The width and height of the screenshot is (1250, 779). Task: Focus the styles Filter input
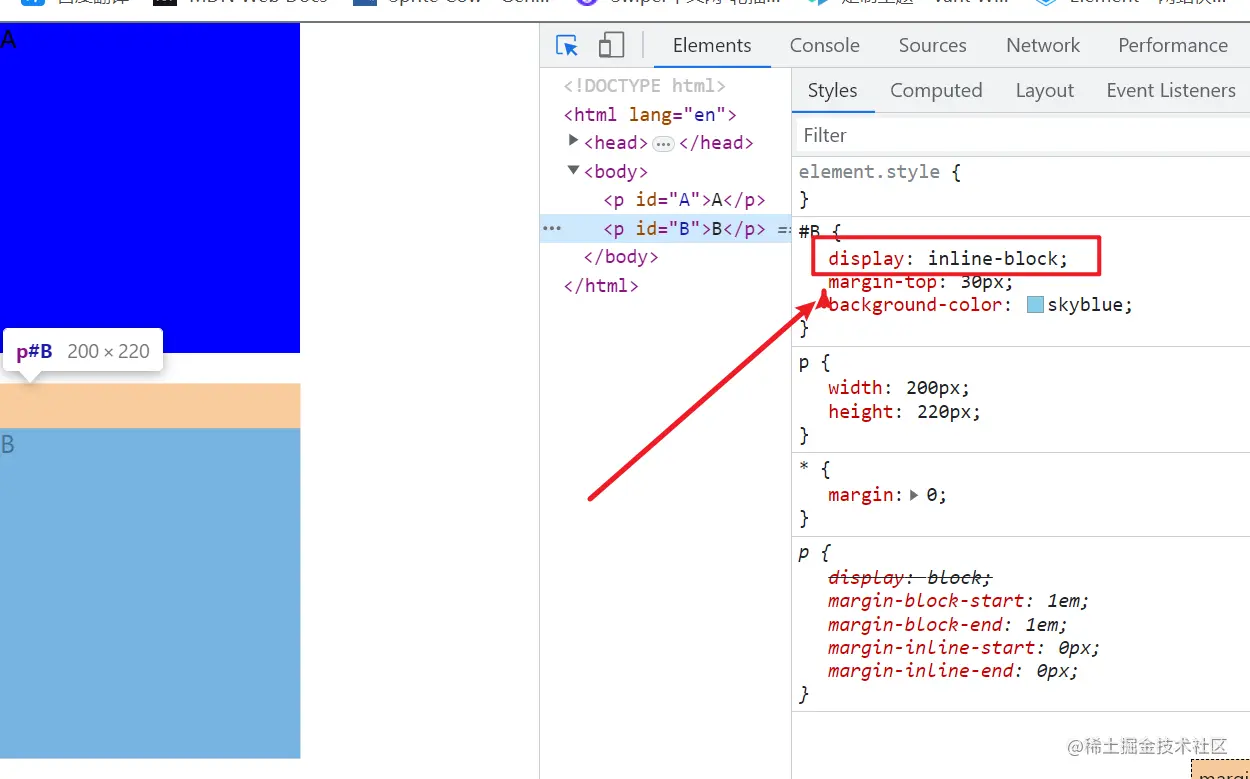(x=1023, y=135)
